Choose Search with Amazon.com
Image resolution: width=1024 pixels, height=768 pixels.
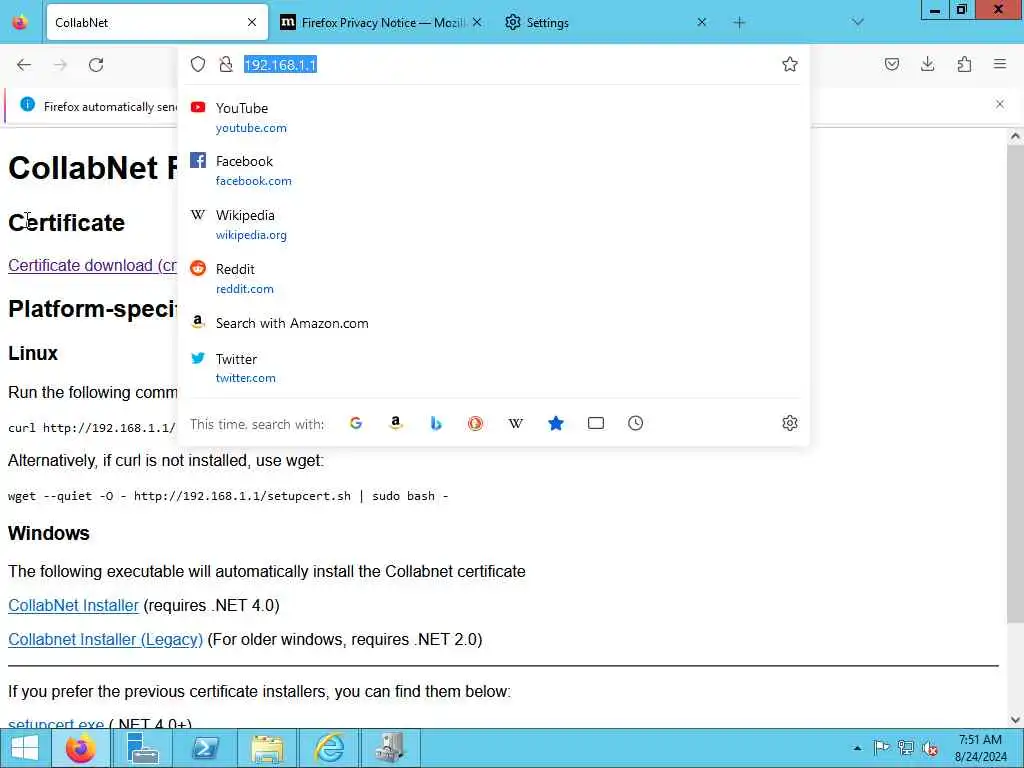[494, 323]
